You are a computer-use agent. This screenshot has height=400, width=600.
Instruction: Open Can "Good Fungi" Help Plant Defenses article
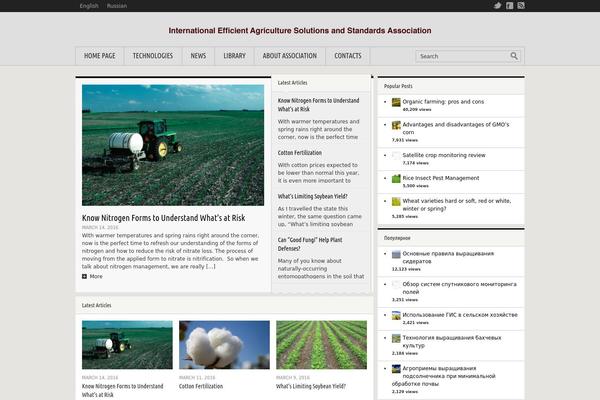pyautogui.click(x=310, y=244)
